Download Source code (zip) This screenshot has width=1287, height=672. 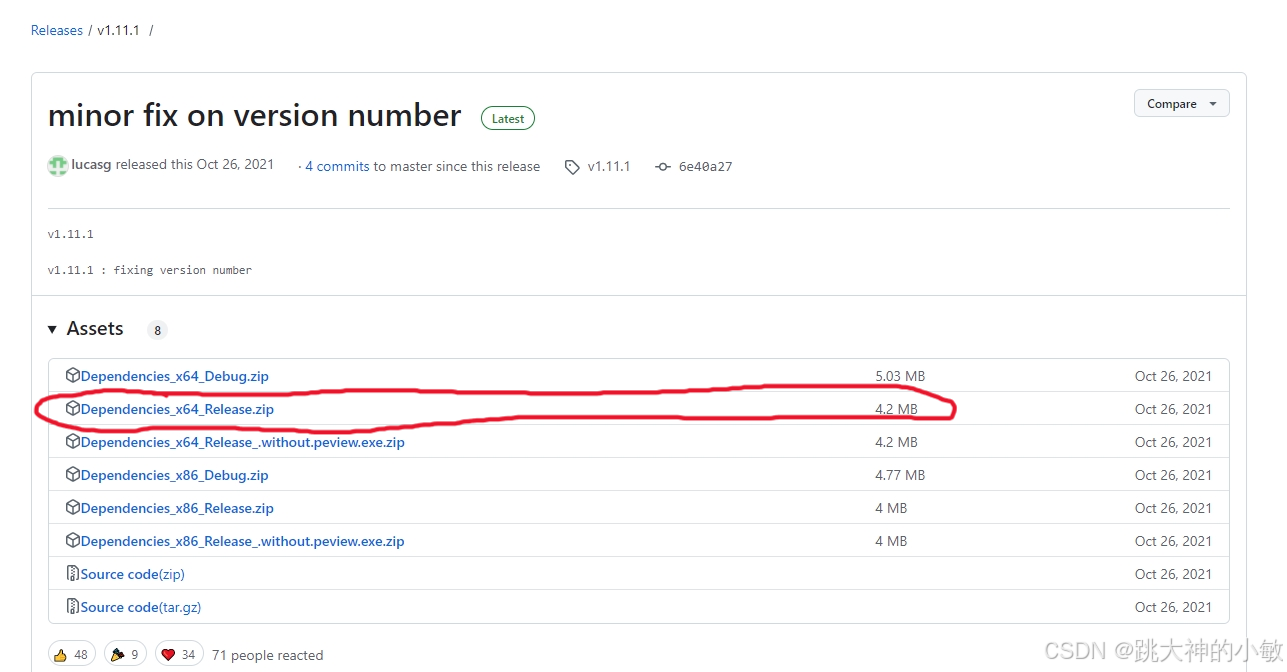[133, 574]
